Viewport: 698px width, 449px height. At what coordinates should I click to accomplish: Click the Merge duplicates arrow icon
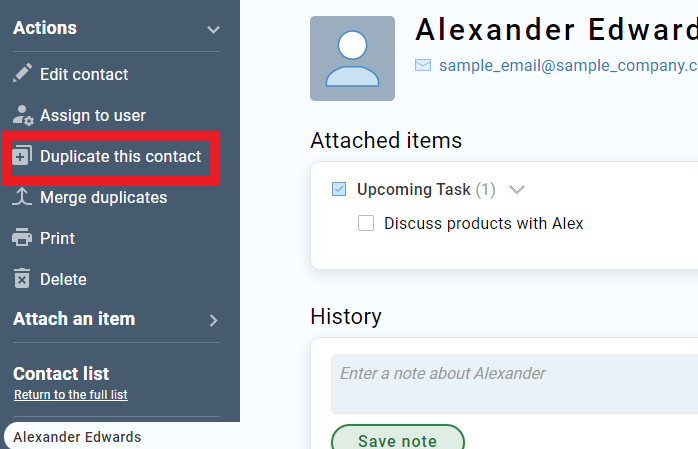(x=22, y=197)
